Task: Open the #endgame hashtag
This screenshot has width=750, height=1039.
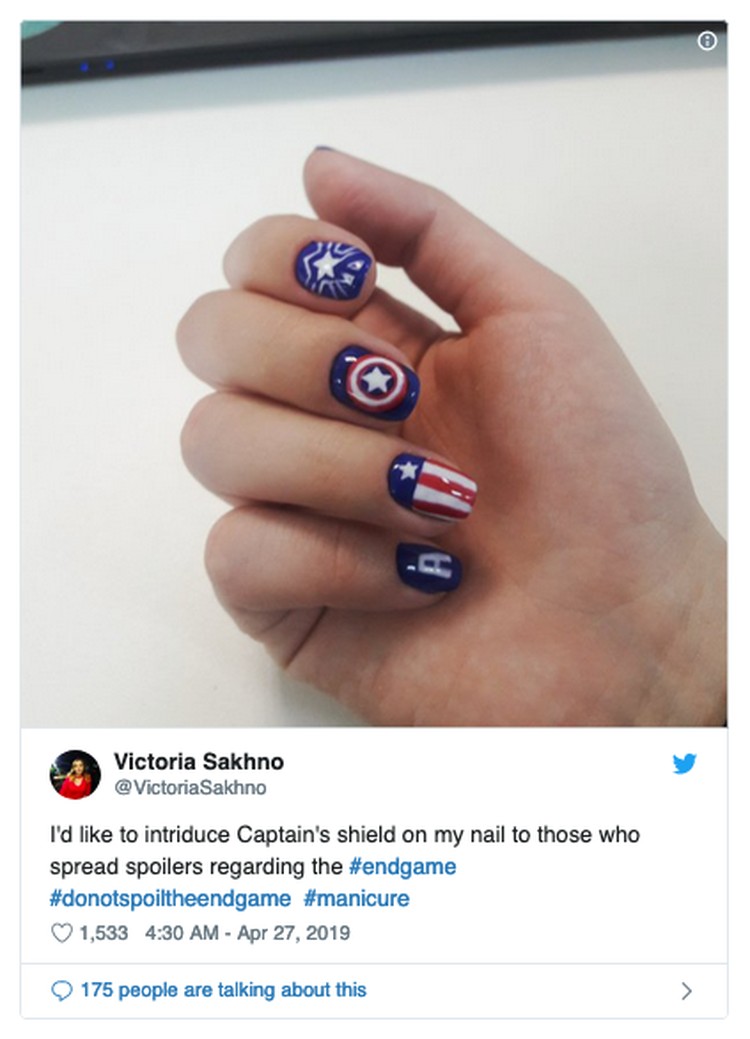Action: (x=402, y=867)
